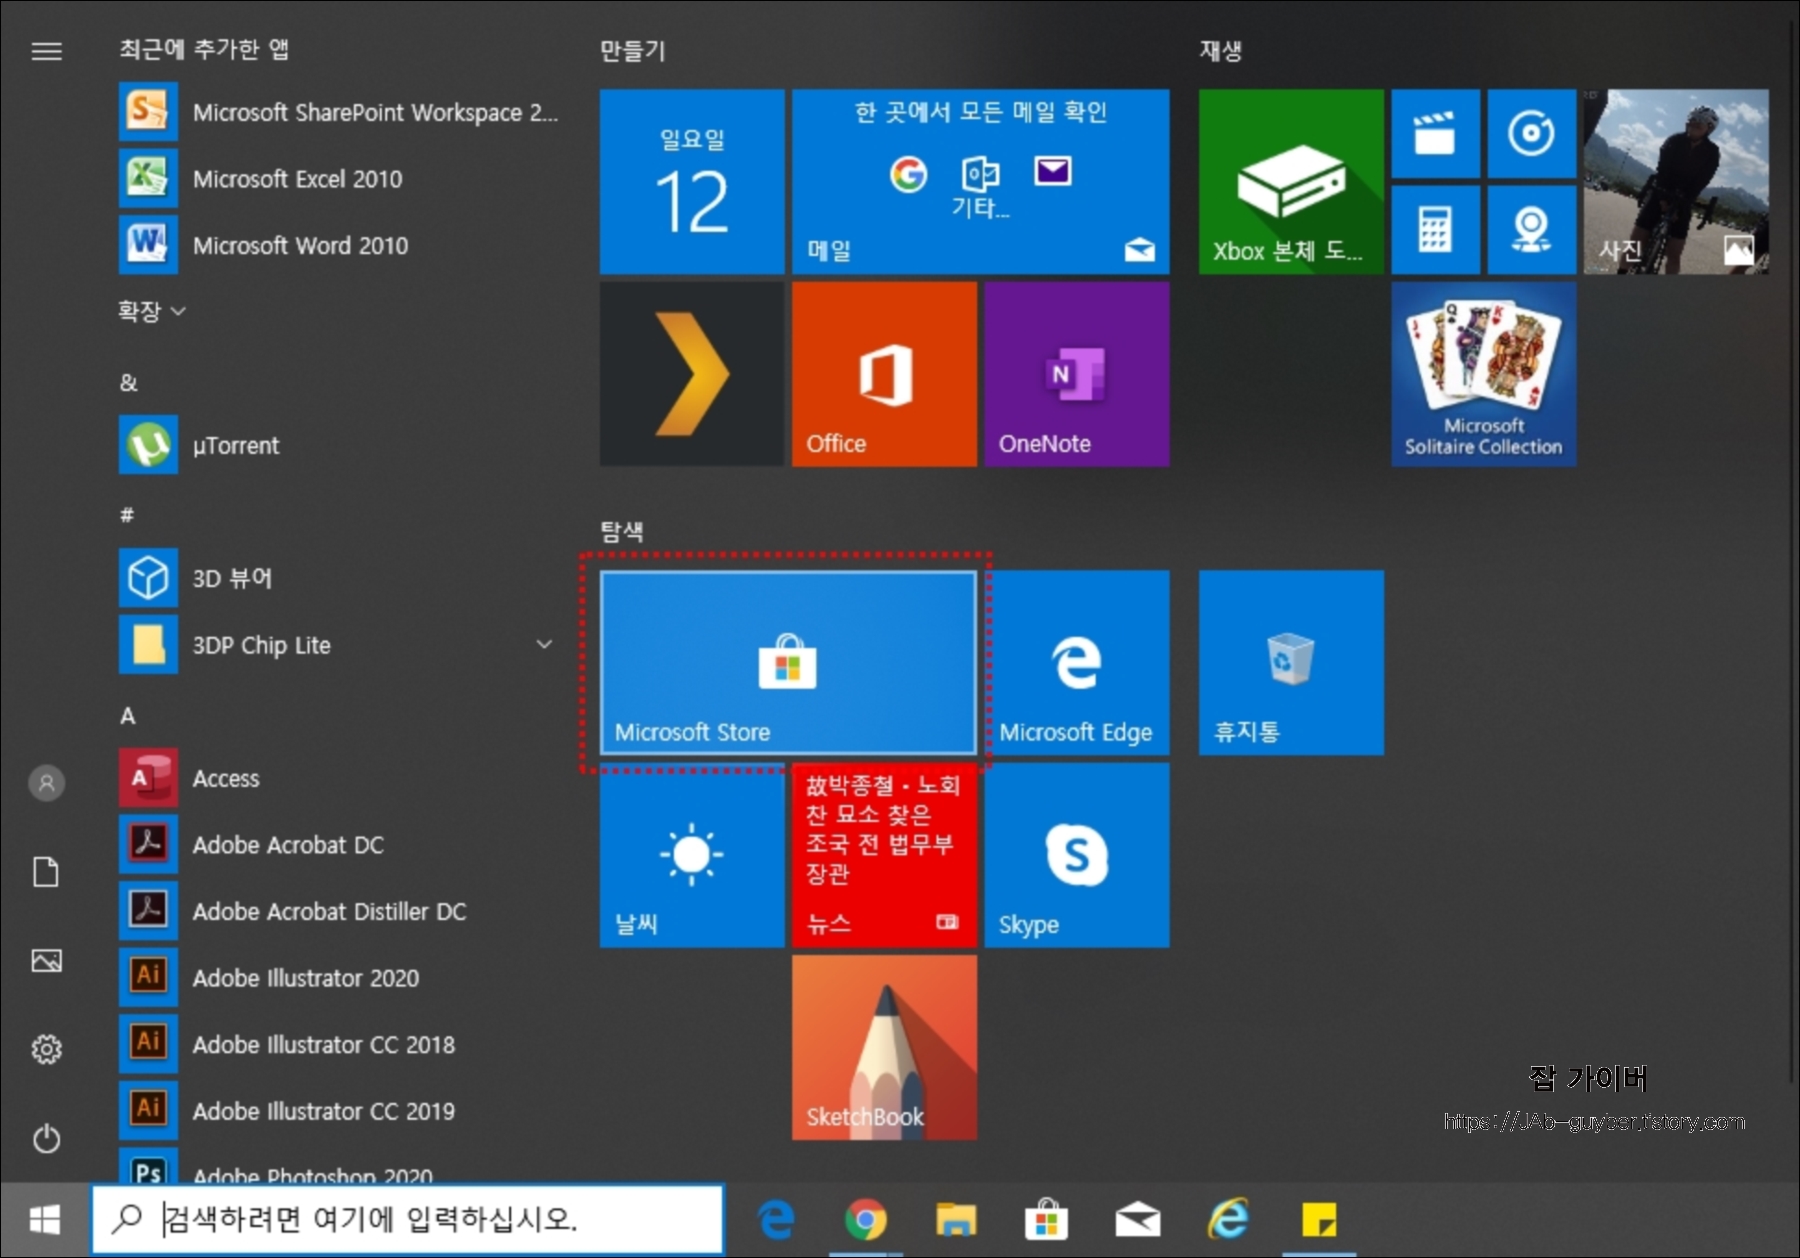This screenshot has width=1800, height=1258.
Task: Launch Access from app list
Action: (x=338, y=778)
